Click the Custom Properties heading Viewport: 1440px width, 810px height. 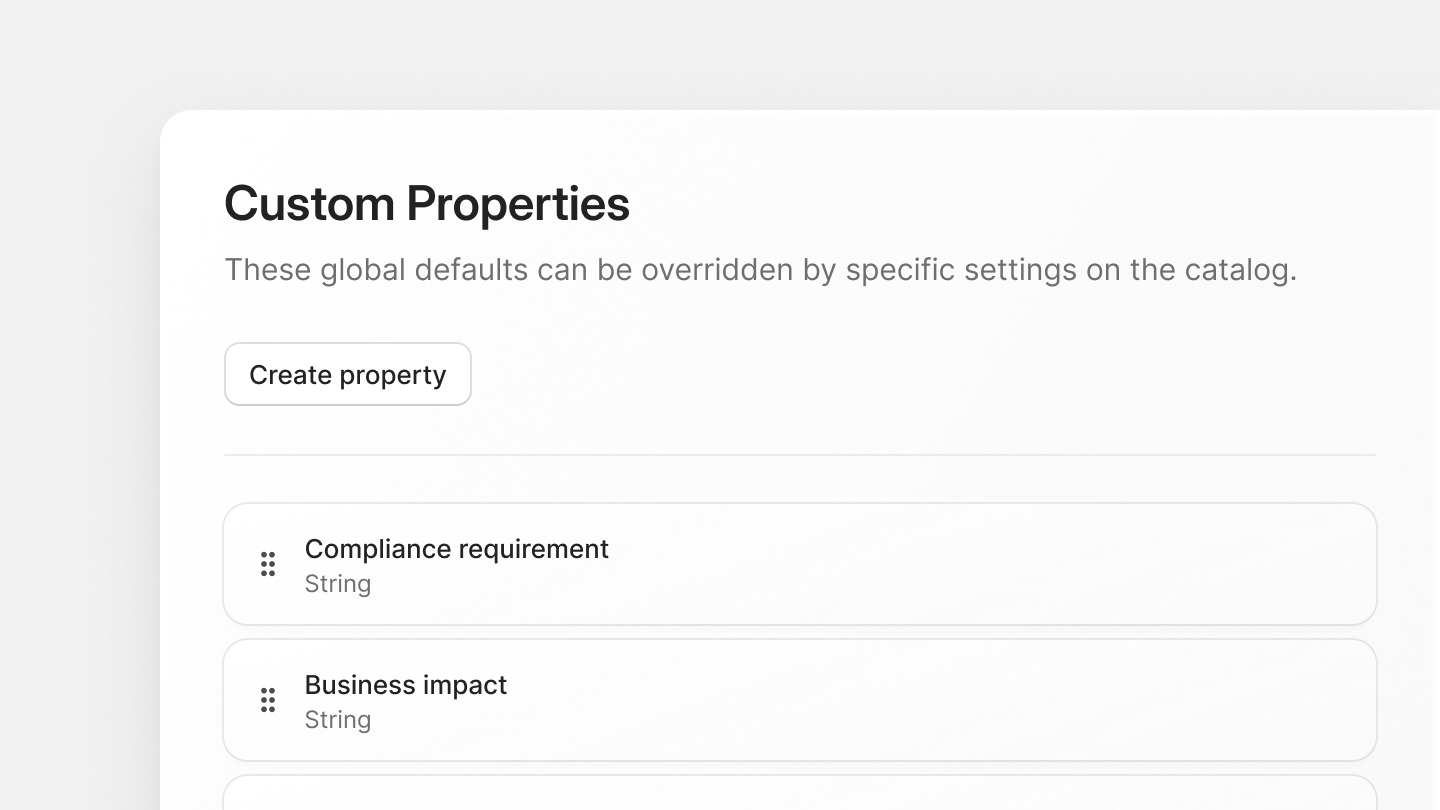(x=427, y=204)
